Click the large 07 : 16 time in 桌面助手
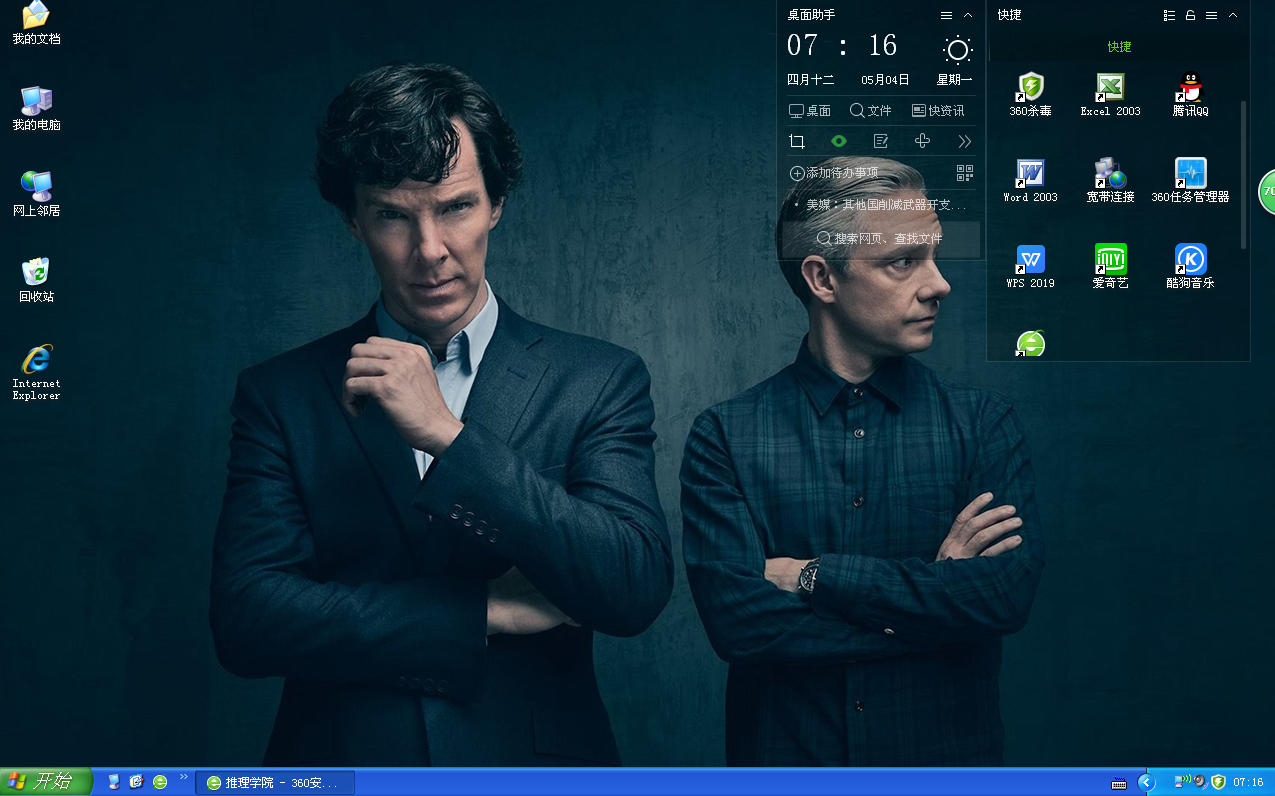The width and height of the screenshot is (1275, 796). click(x=842, y=46)
